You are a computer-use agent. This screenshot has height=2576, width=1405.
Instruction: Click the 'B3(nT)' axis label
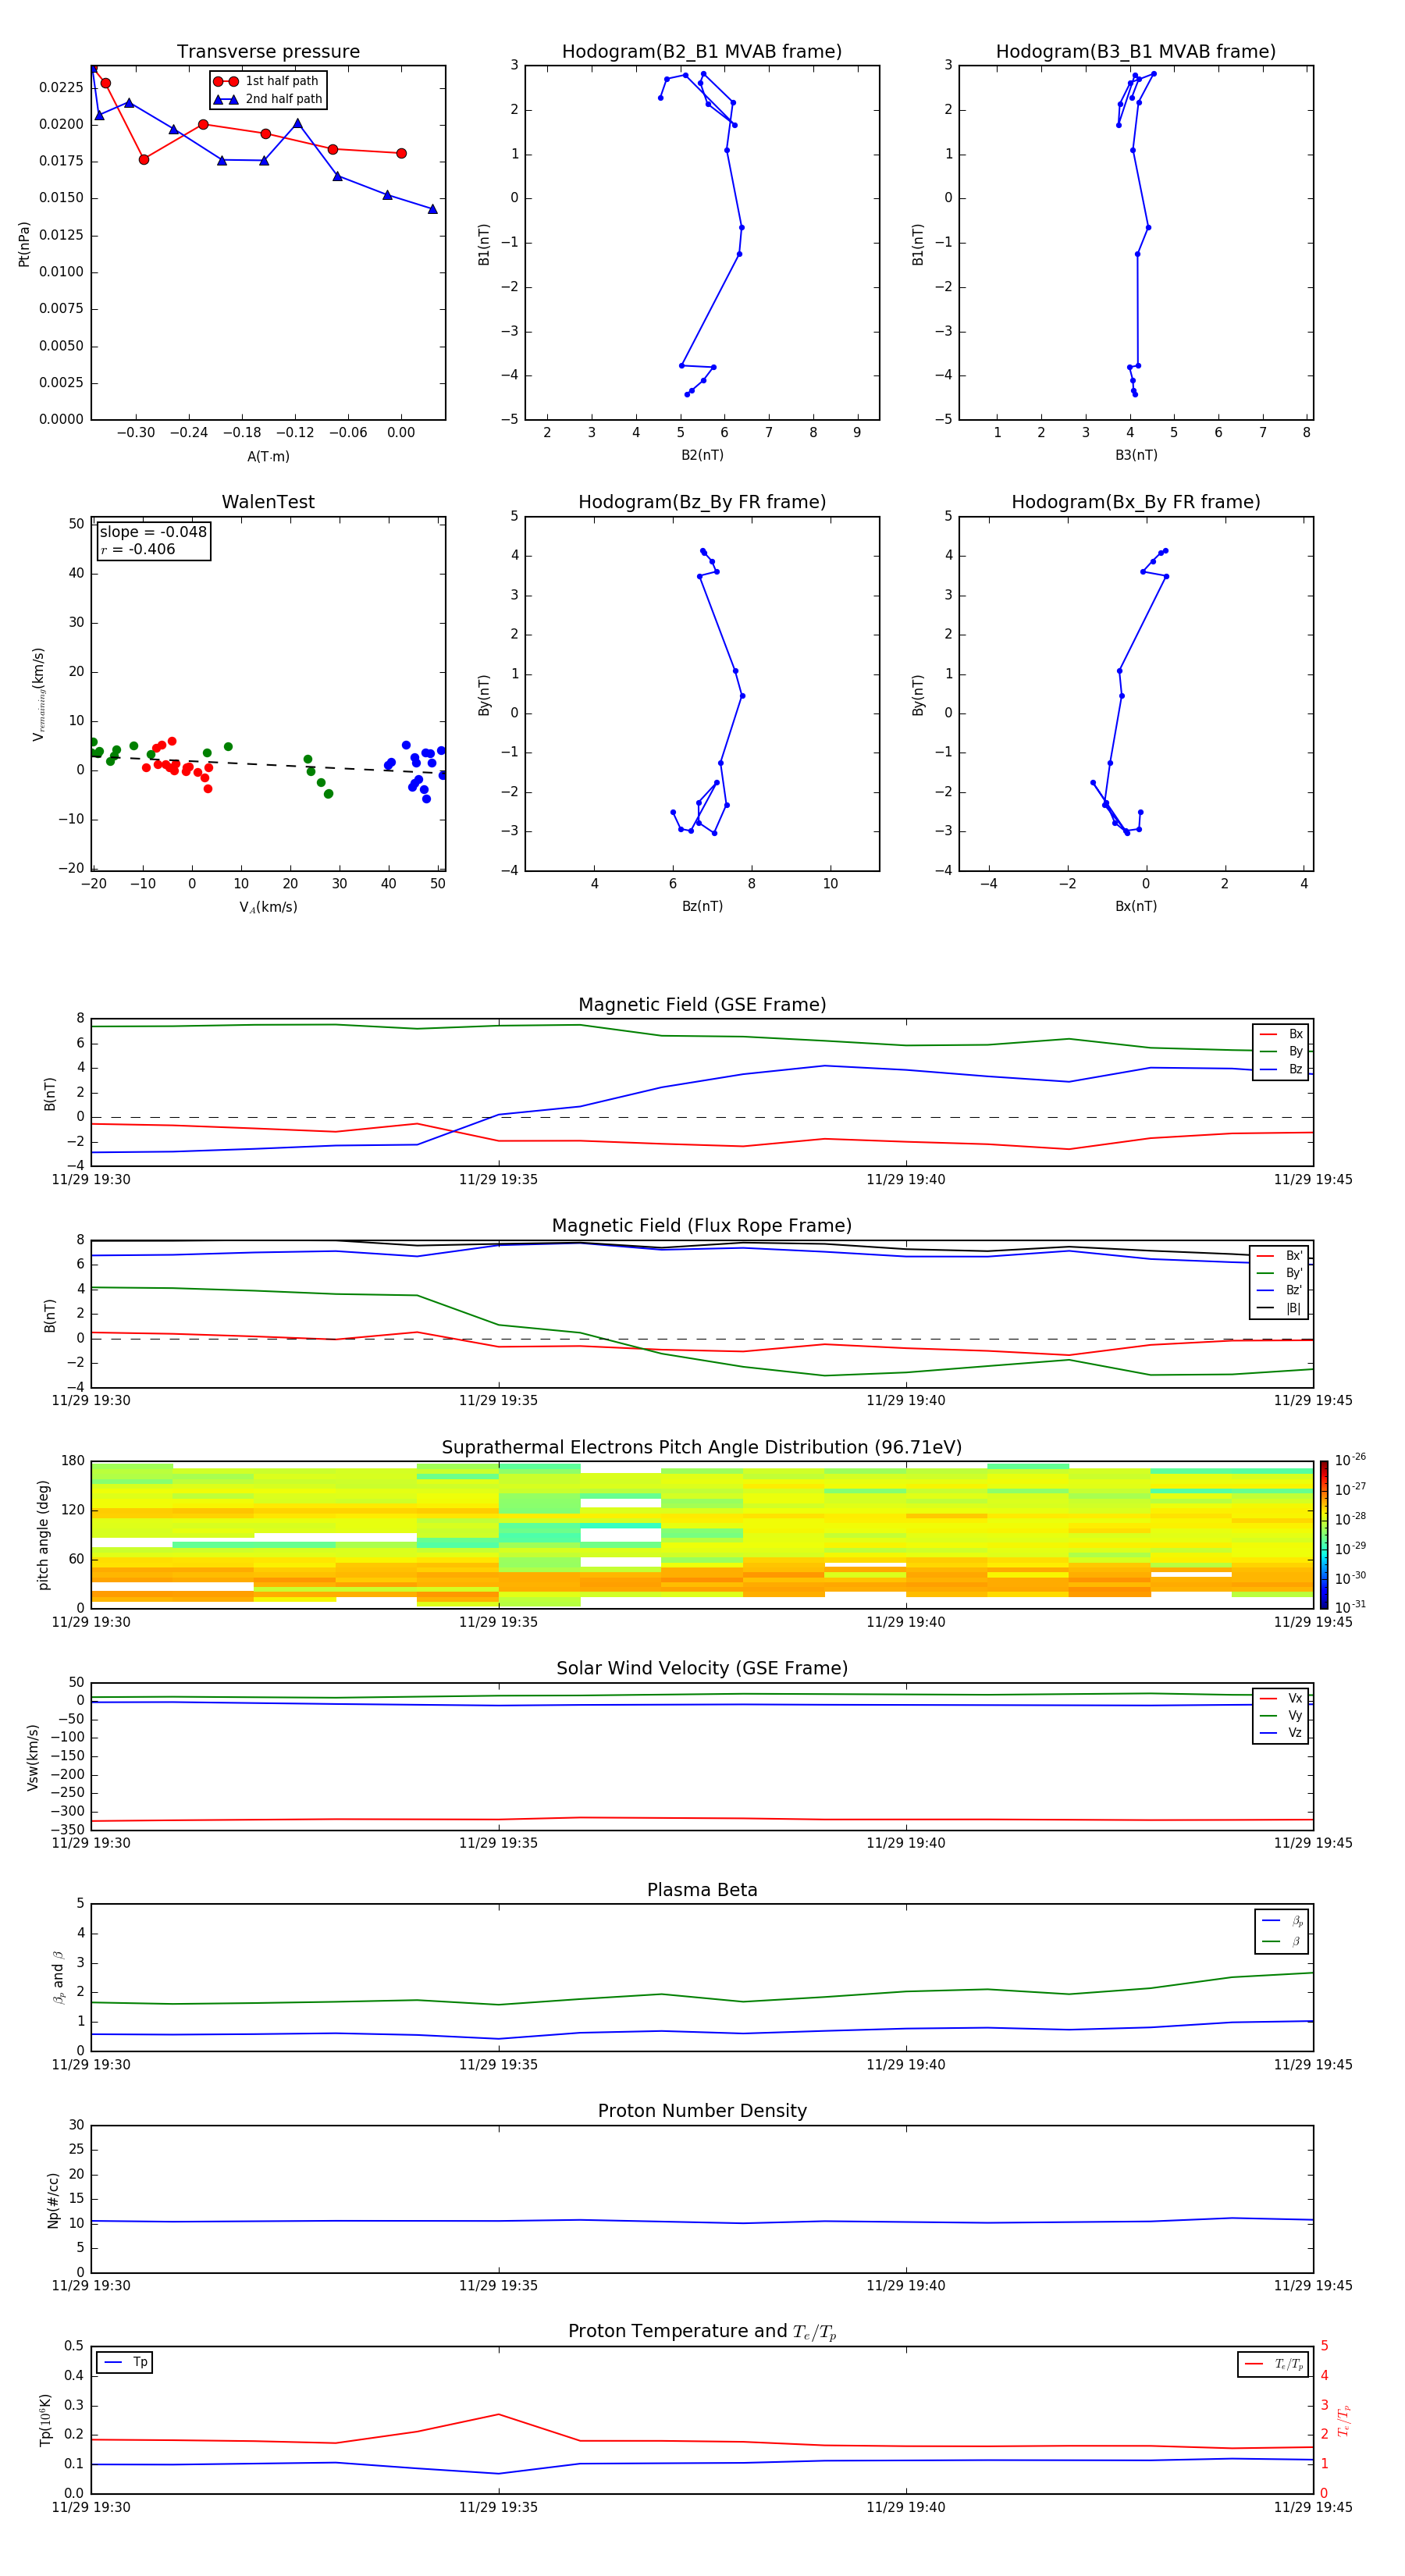(x=1136, y=455)
